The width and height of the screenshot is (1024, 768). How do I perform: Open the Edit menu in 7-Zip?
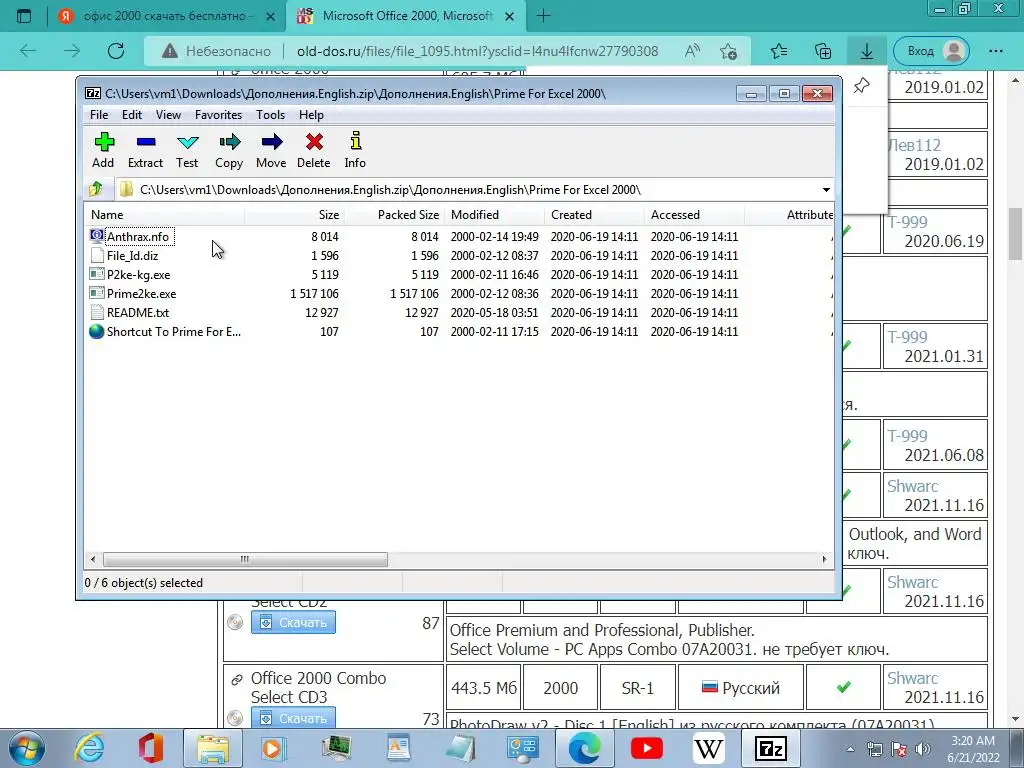(x=132, y=115)
